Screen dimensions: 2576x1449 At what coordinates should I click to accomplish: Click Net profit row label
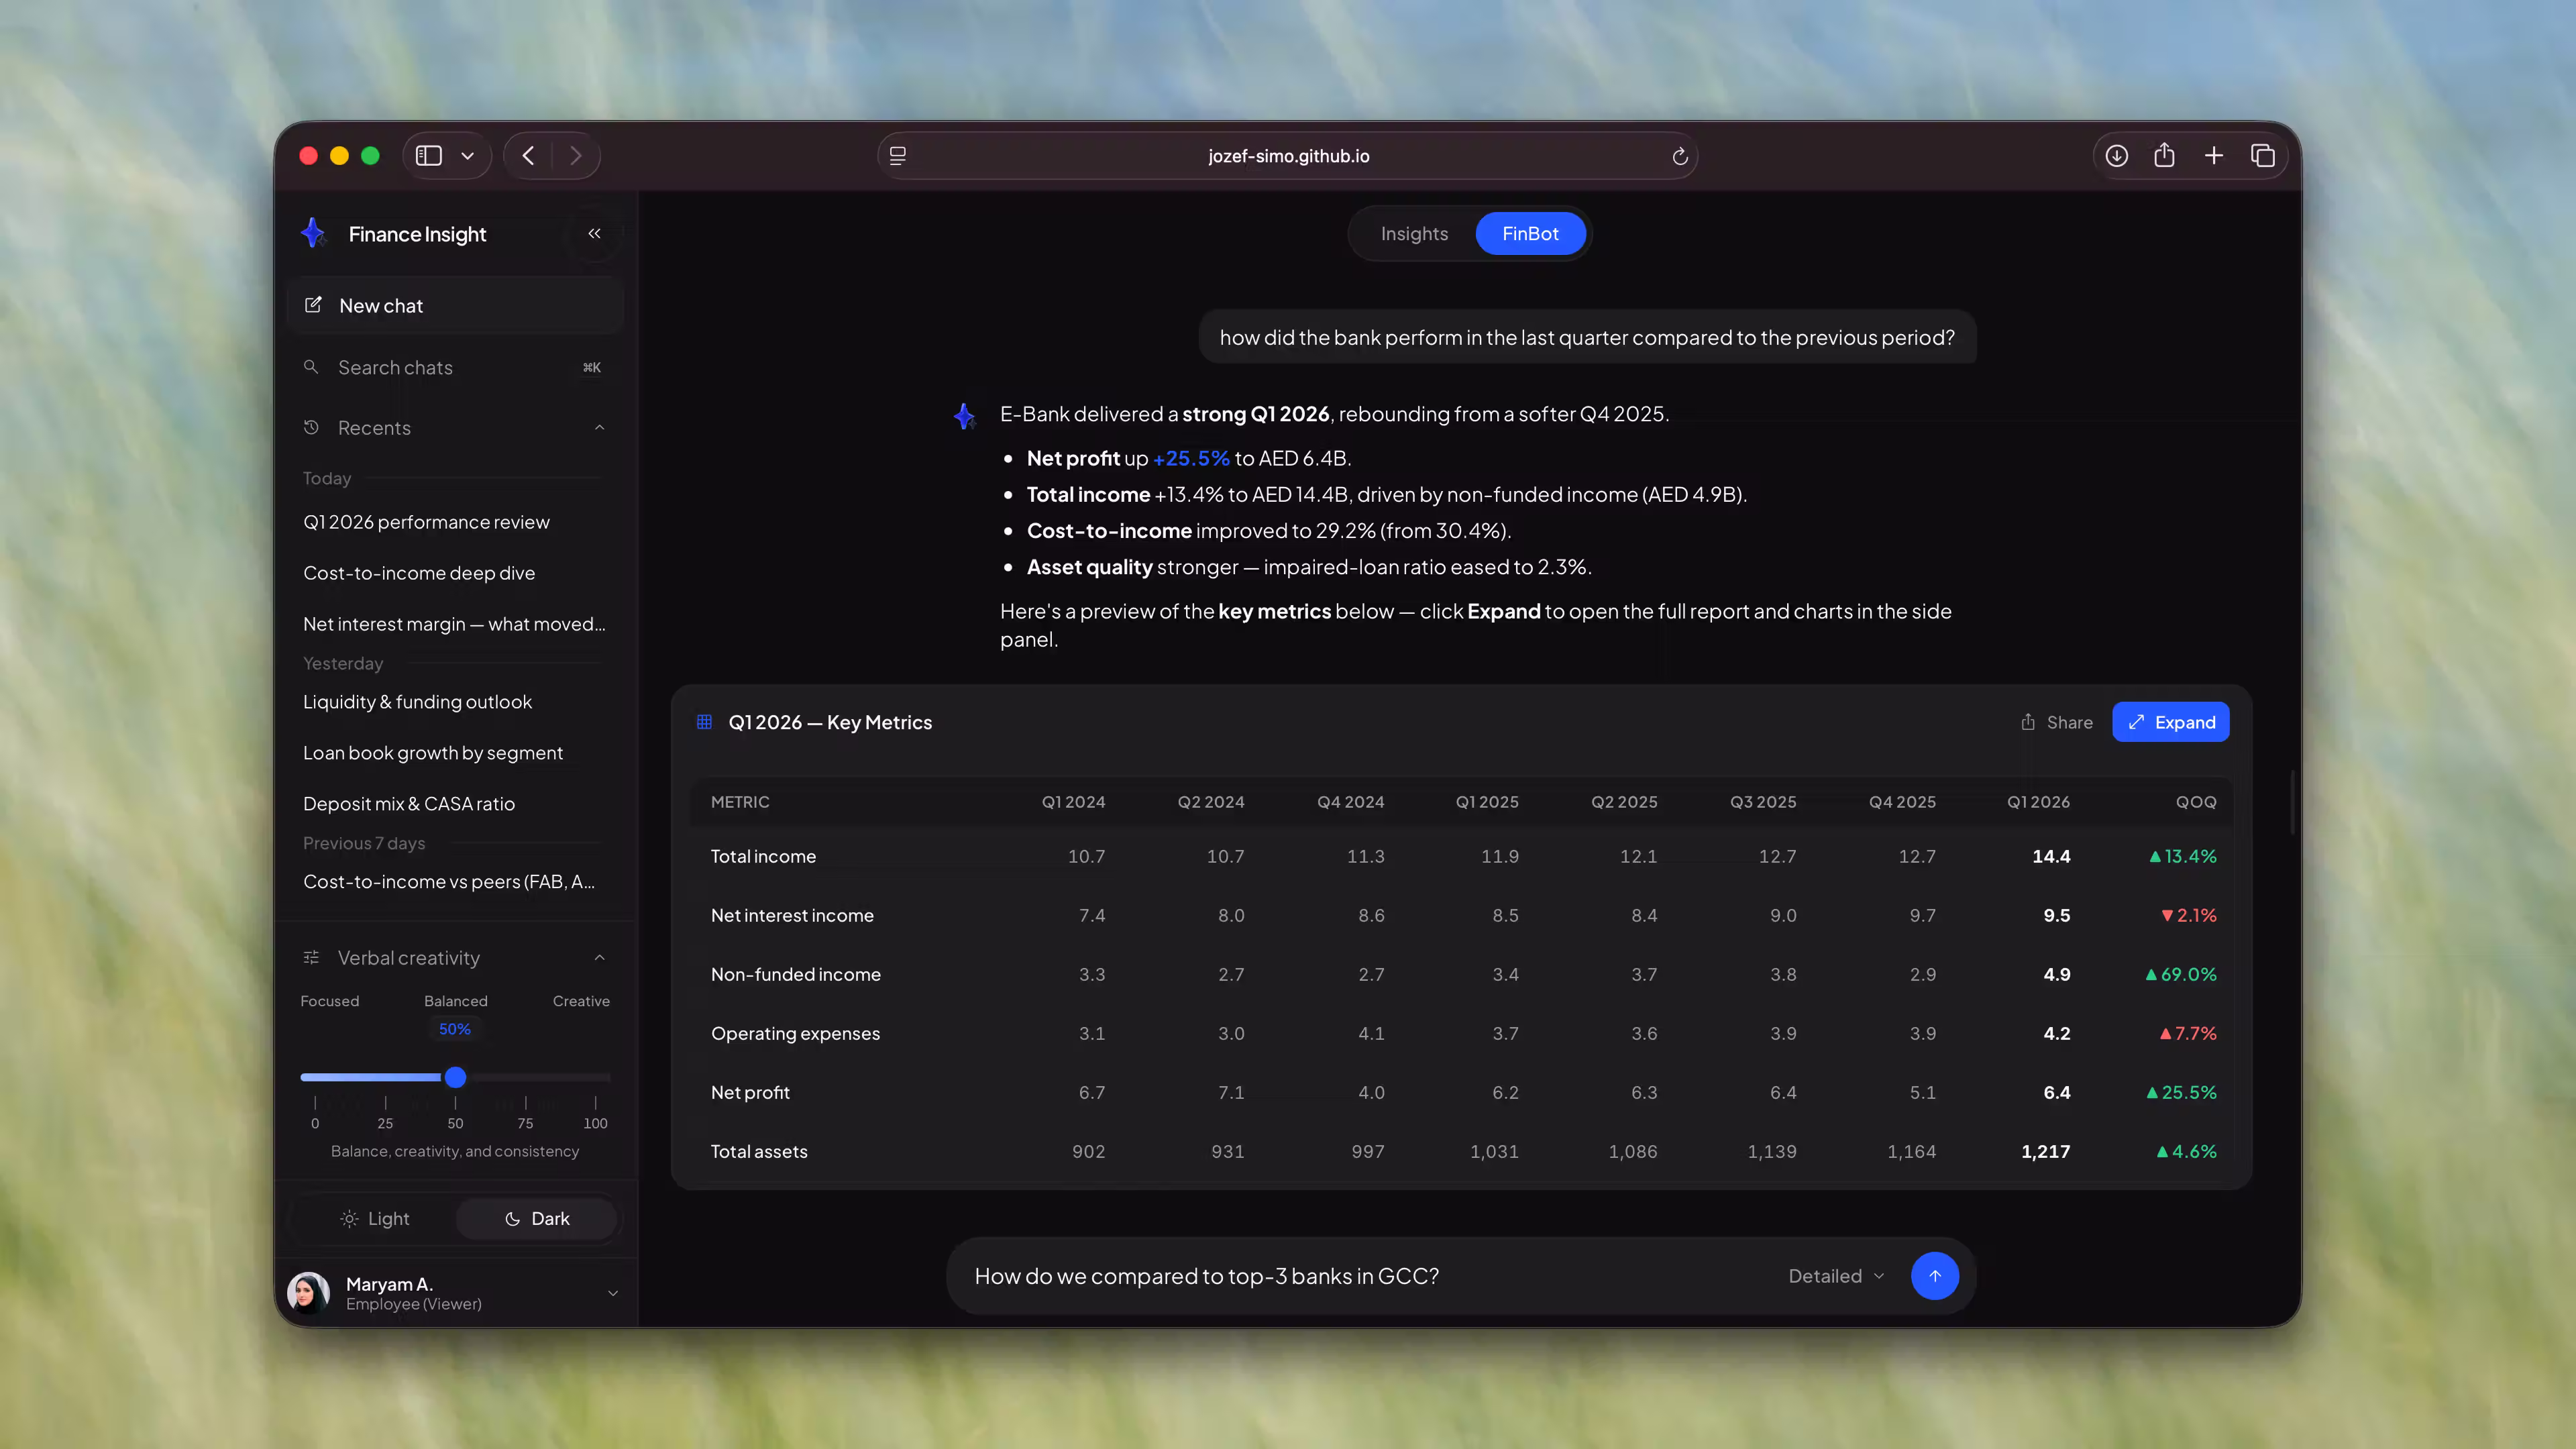pos(750,1092)
